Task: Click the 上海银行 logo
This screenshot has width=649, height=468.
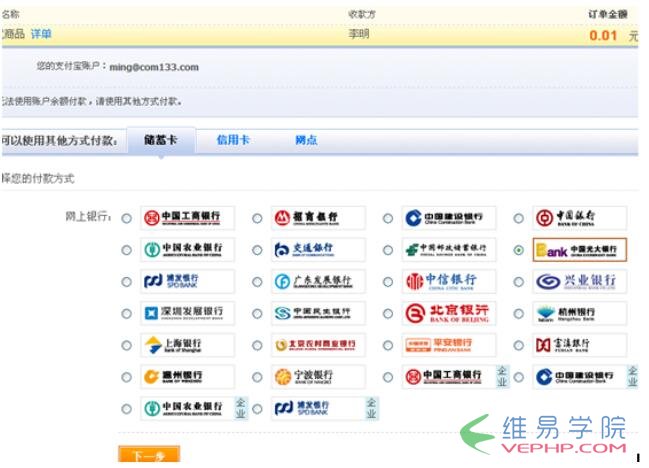Action: [187, 345]
